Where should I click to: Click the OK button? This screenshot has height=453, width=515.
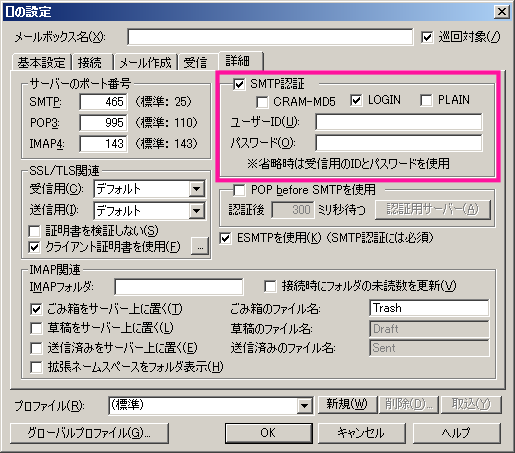[268, 433]
